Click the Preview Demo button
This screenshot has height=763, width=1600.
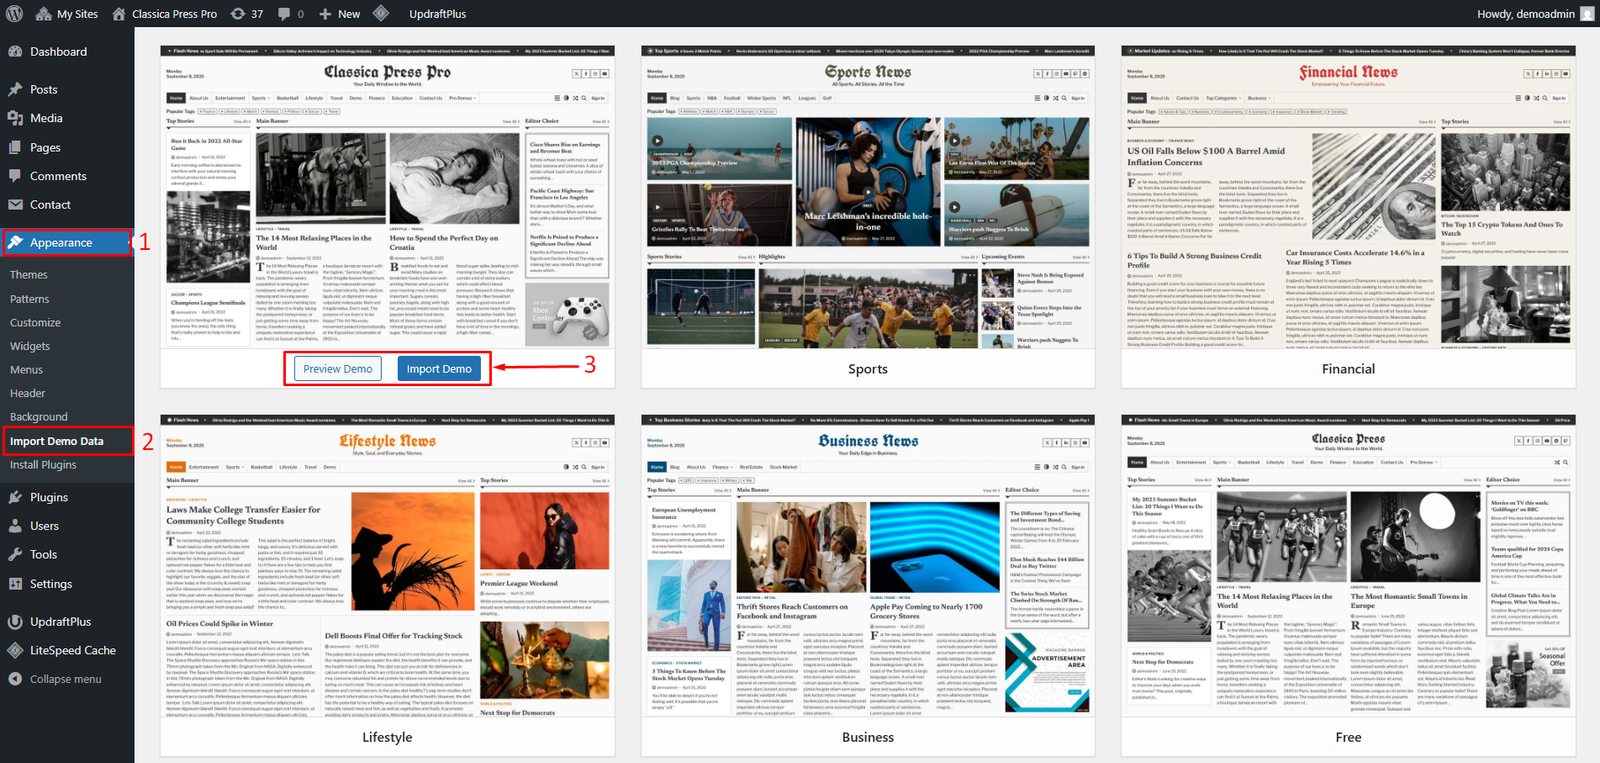pos(338,369)
